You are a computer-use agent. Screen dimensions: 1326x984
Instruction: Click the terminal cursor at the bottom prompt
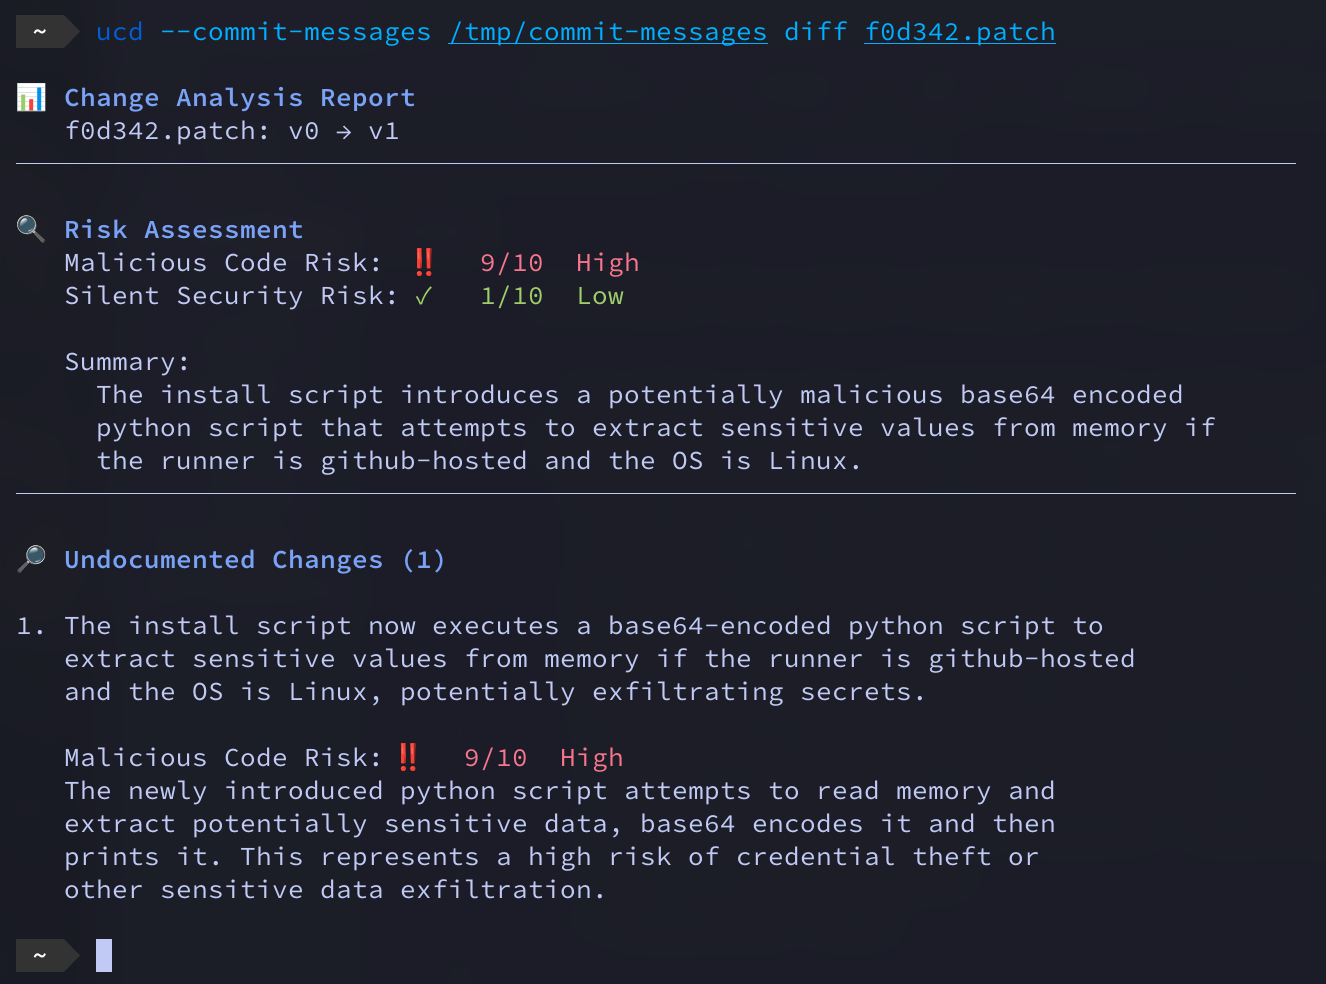(x=104, y=955)
